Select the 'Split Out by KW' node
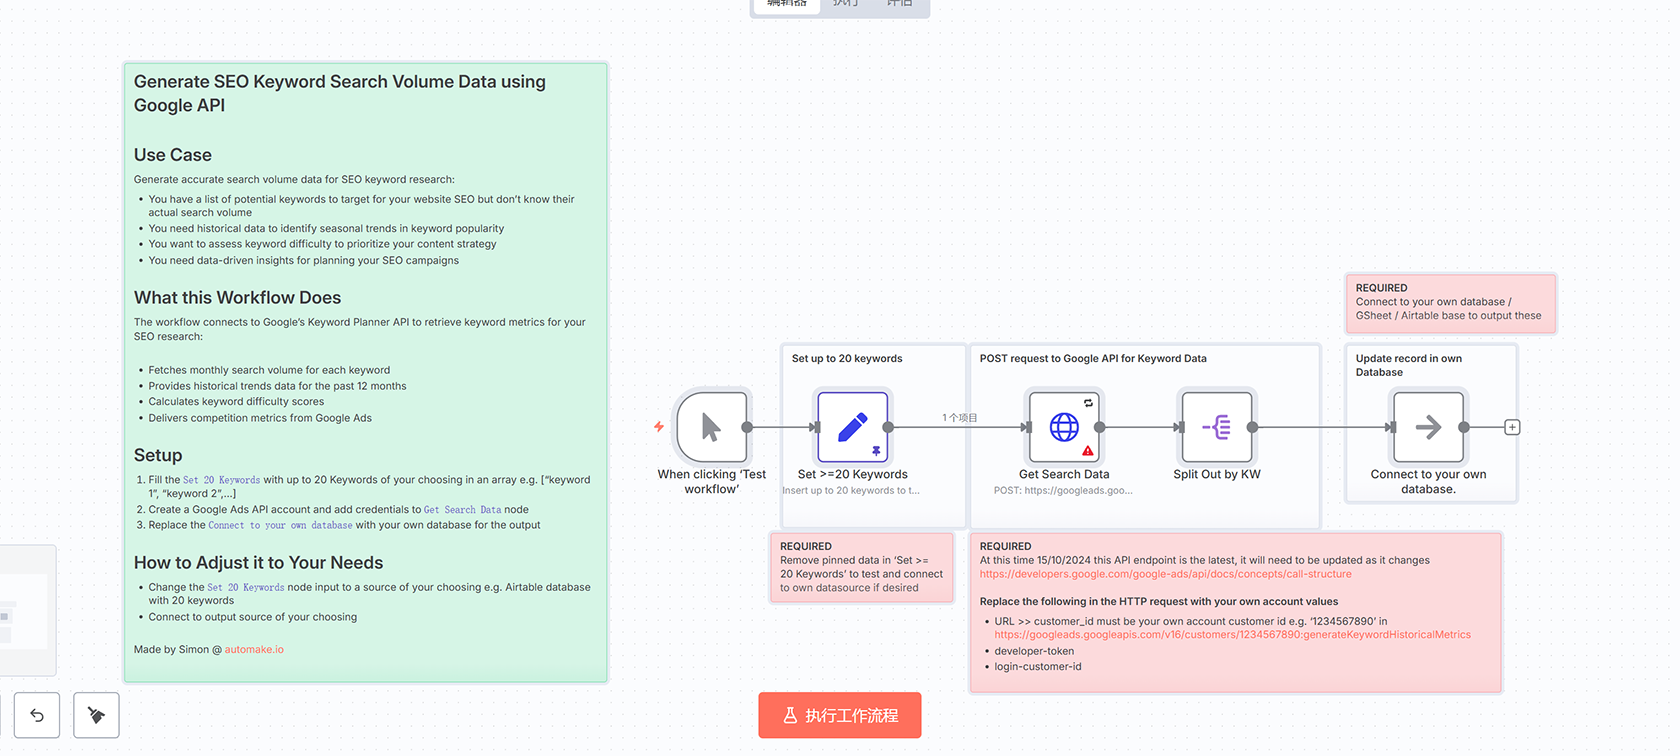Image resolution: width=1680 pixels, height=756 pixels. 1216,427
